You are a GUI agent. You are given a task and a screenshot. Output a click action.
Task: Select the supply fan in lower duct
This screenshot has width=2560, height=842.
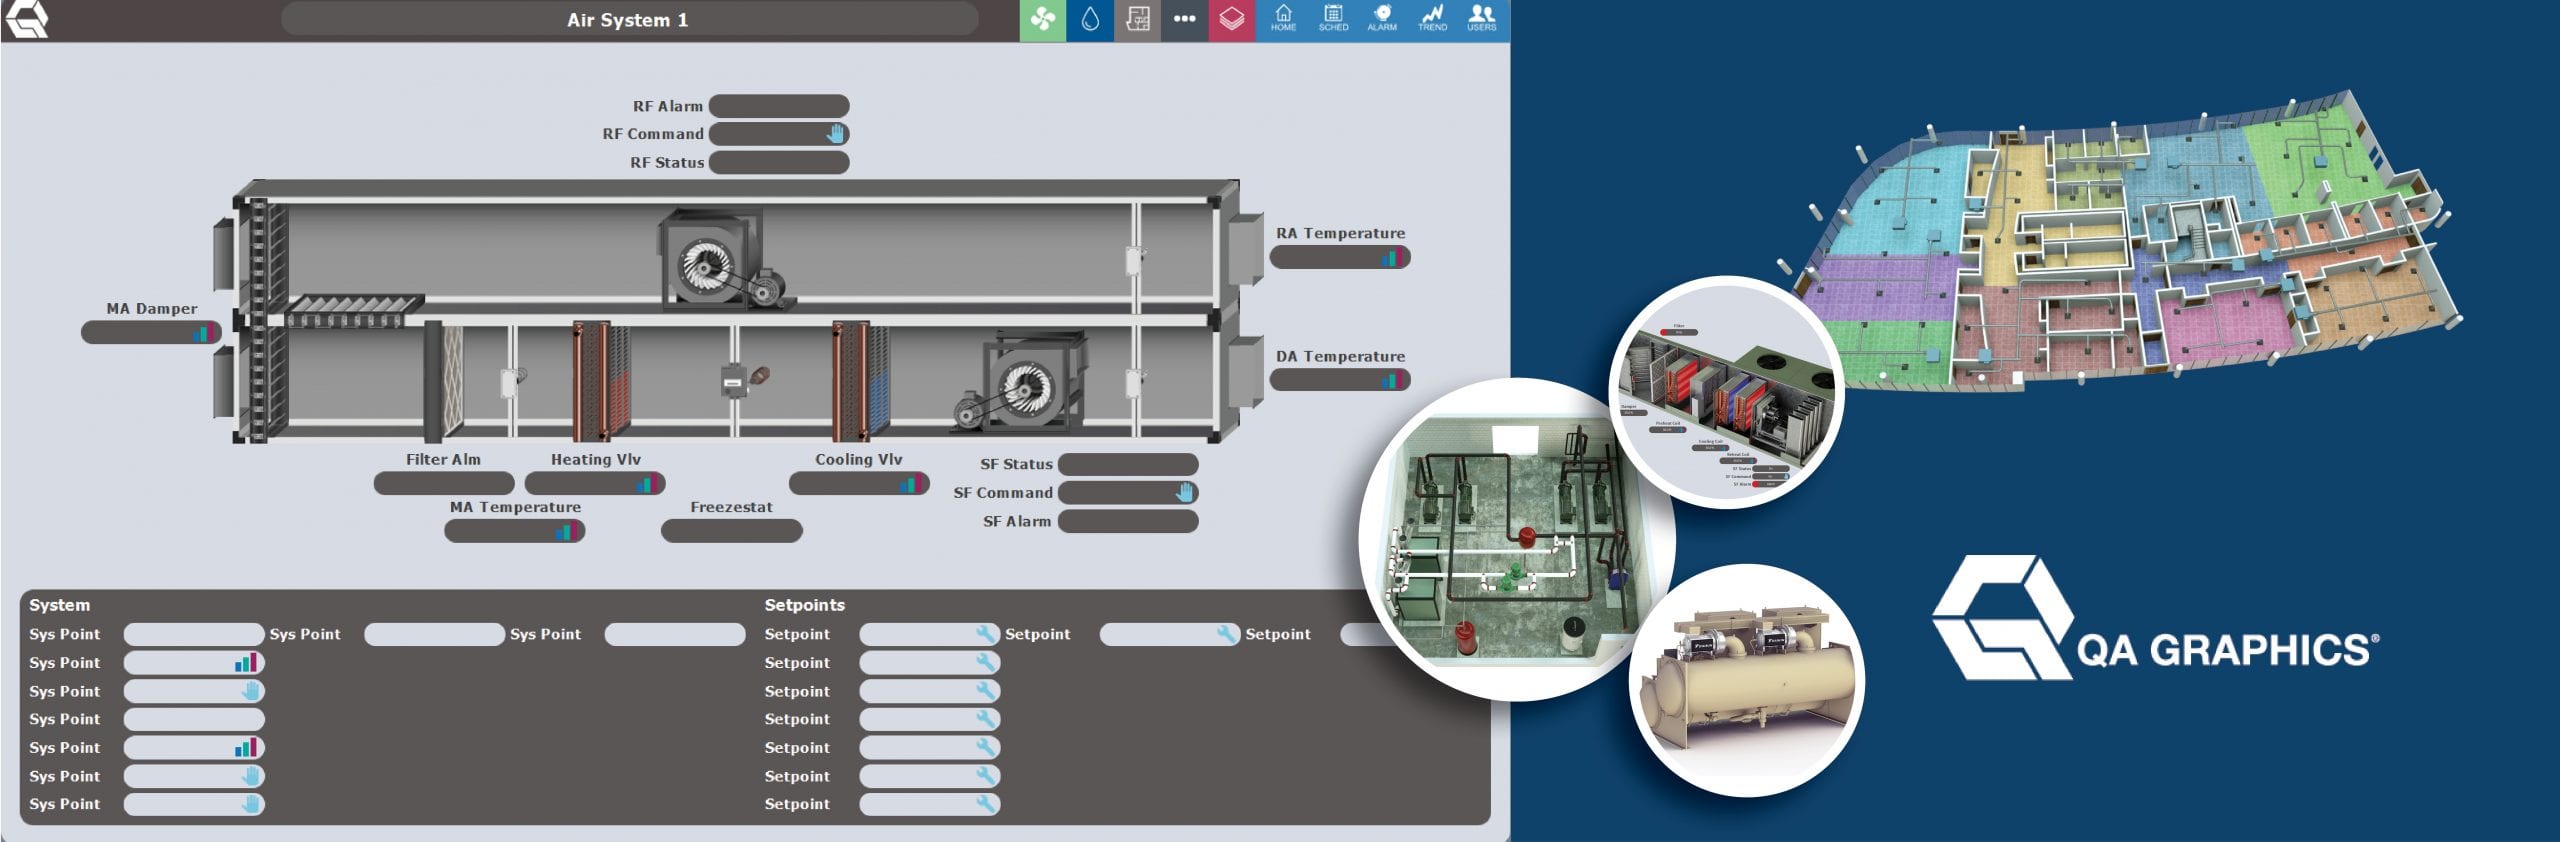(1020, 383)
